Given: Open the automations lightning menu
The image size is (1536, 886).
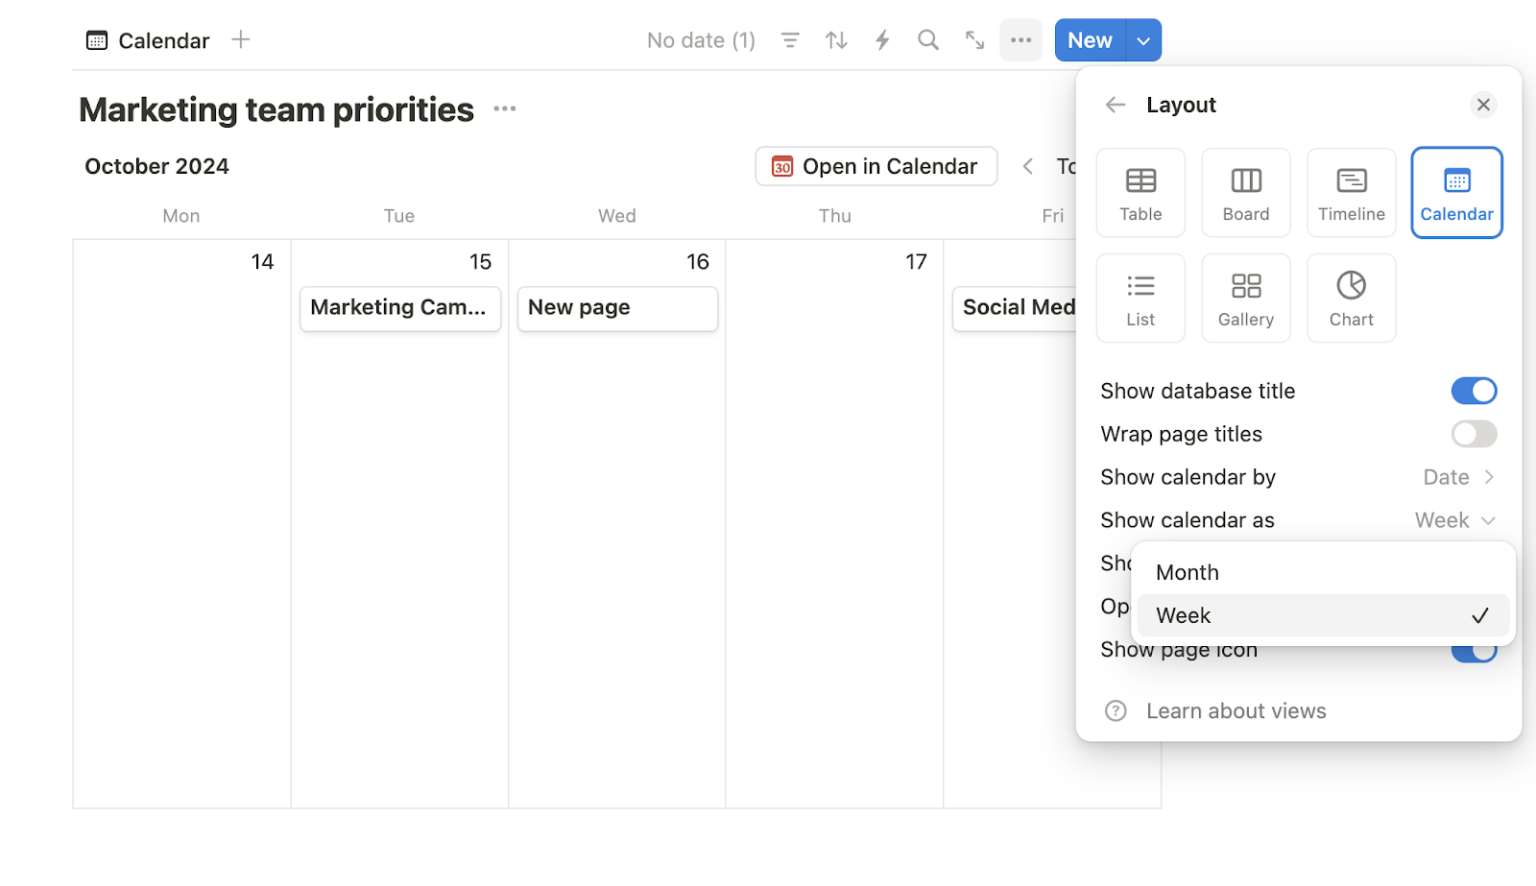Looking at the screenshot, I should [882, 40].
